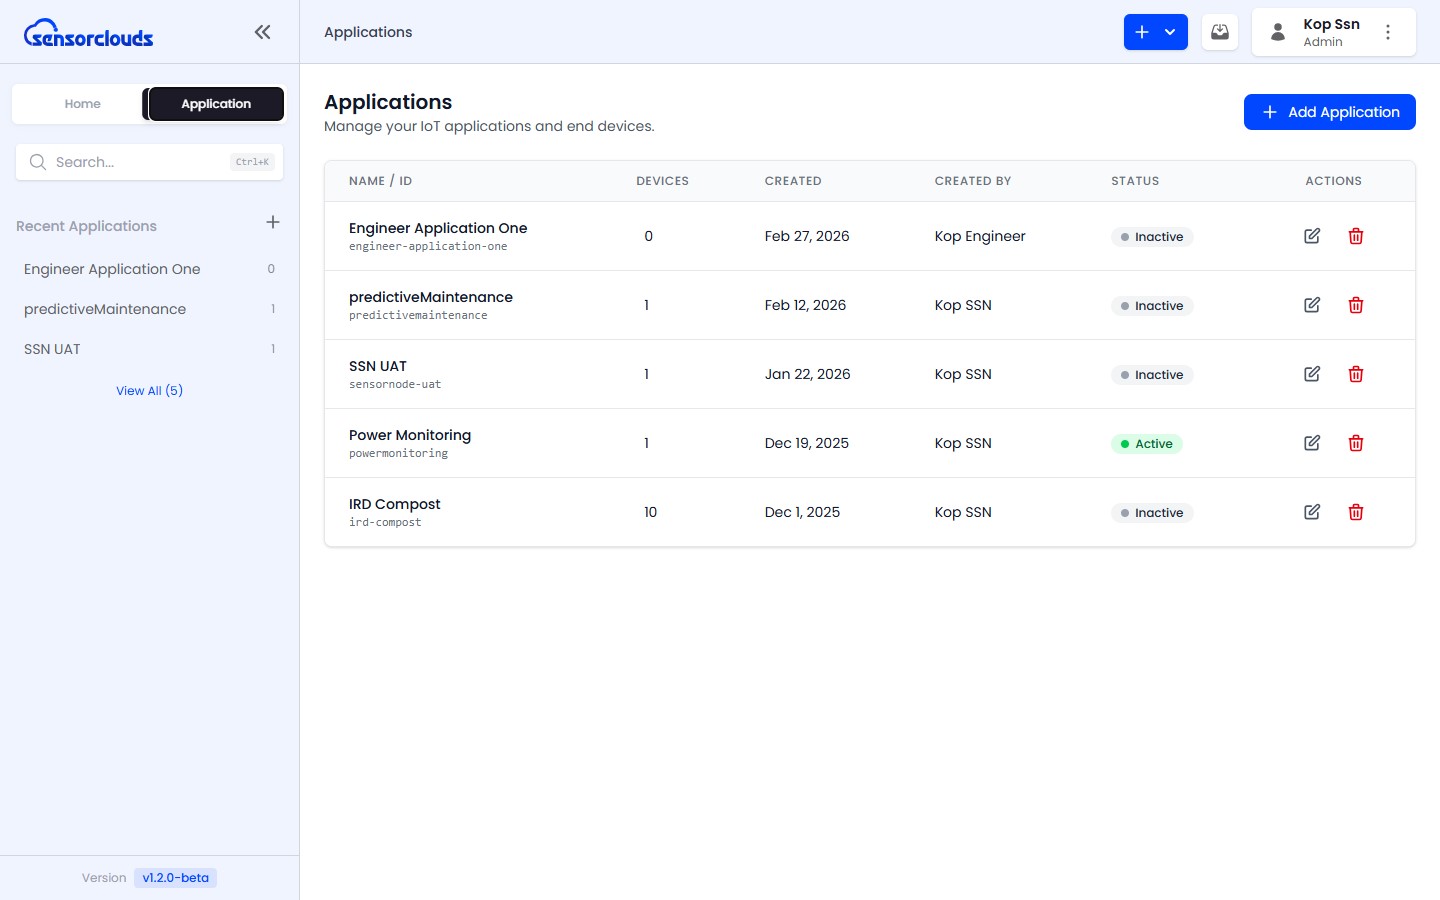1440x900 pixels.
Task: Click the Add Application button
Action: (1329, 112)
